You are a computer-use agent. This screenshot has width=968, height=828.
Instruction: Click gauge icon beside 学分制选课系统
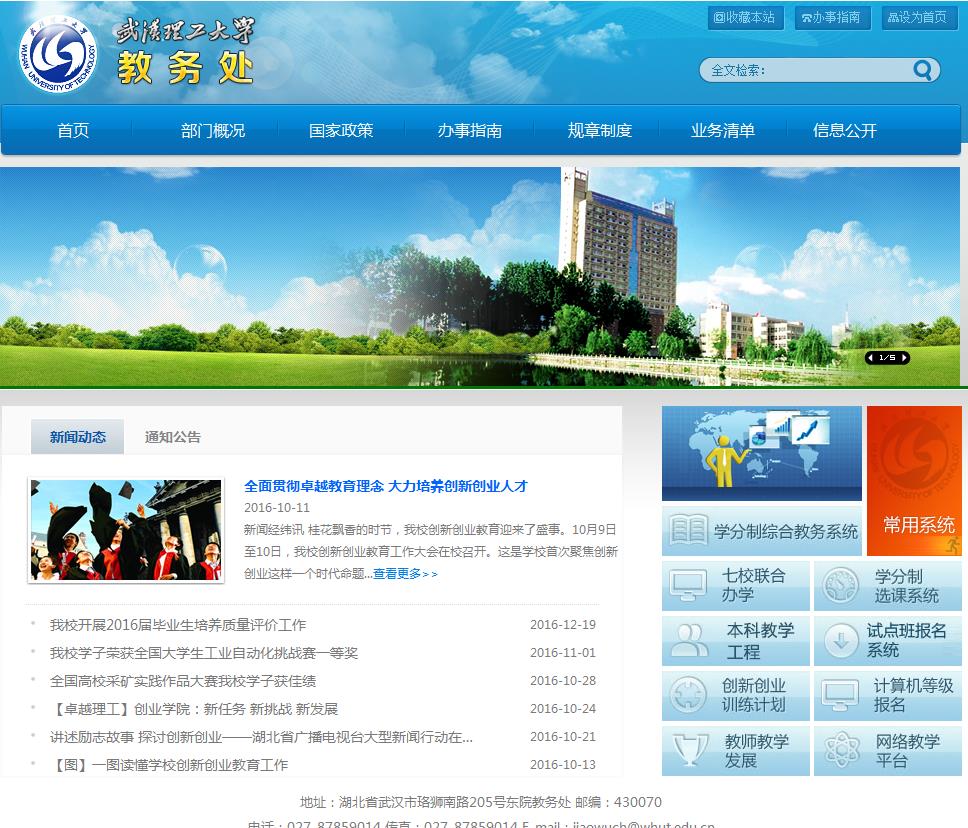pyautogui.click(x=840, y=585)
